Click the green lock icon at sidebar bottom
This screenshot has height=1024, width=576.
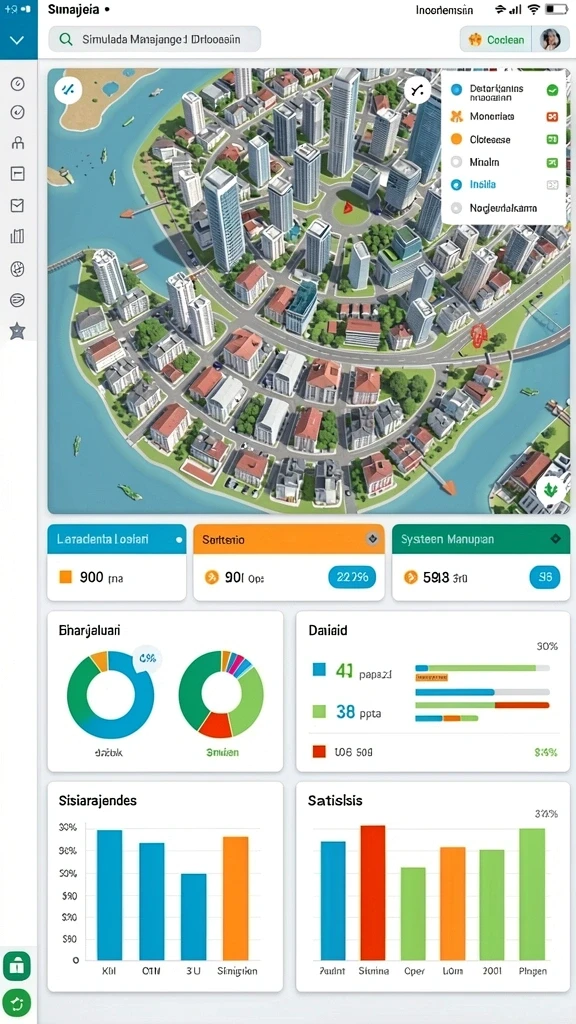(x=17, y=965)
